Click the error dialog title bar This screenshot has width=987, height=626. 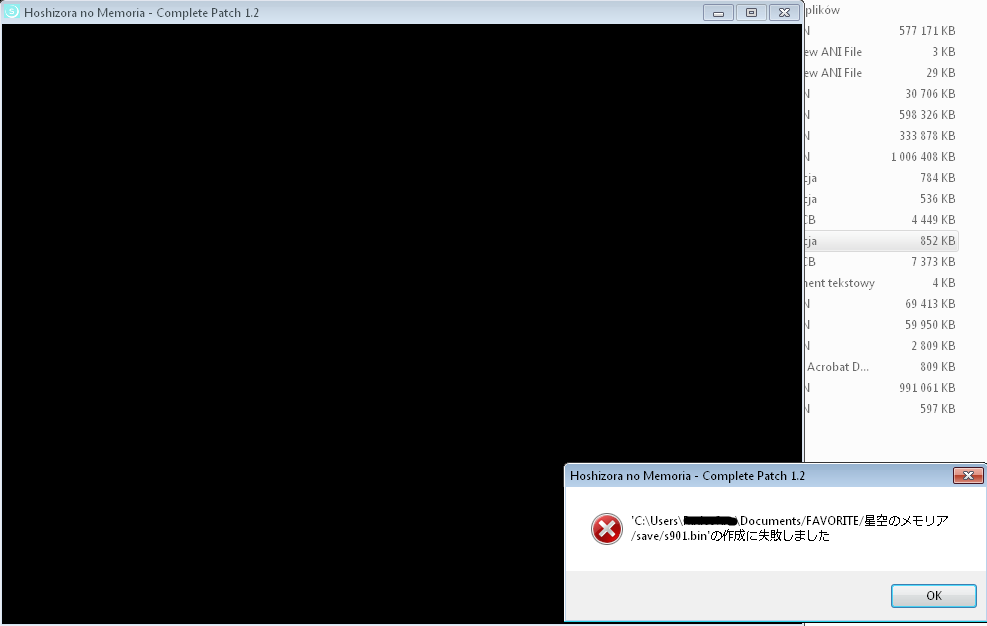pyautogui.click(x=750, y=476)
